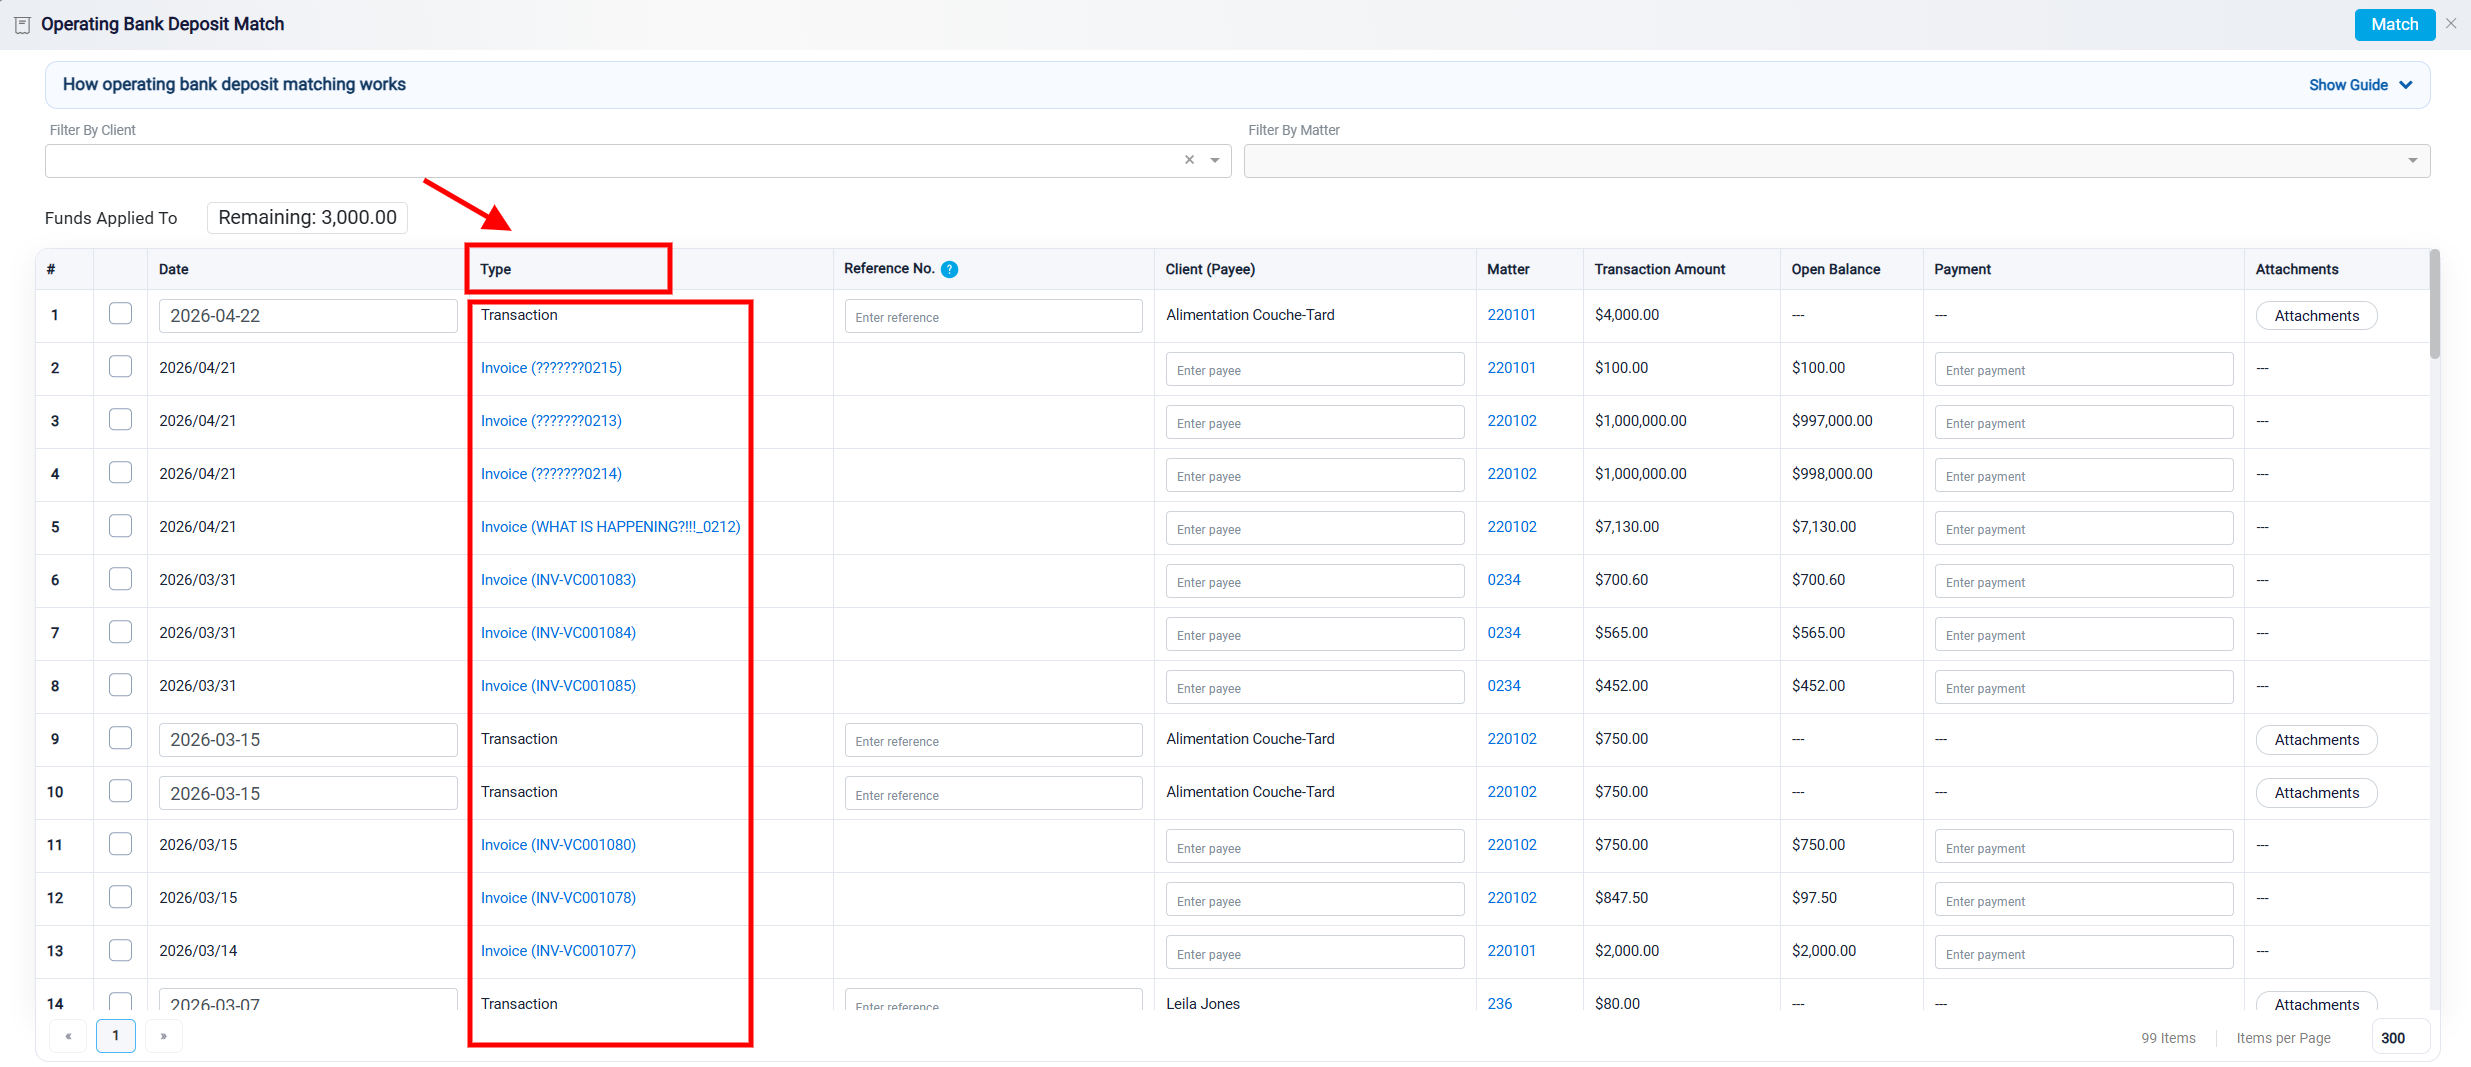Open Invoice (INV-VC001084) link
The width and height of the screenshot is (2471, 1067).
558,633
